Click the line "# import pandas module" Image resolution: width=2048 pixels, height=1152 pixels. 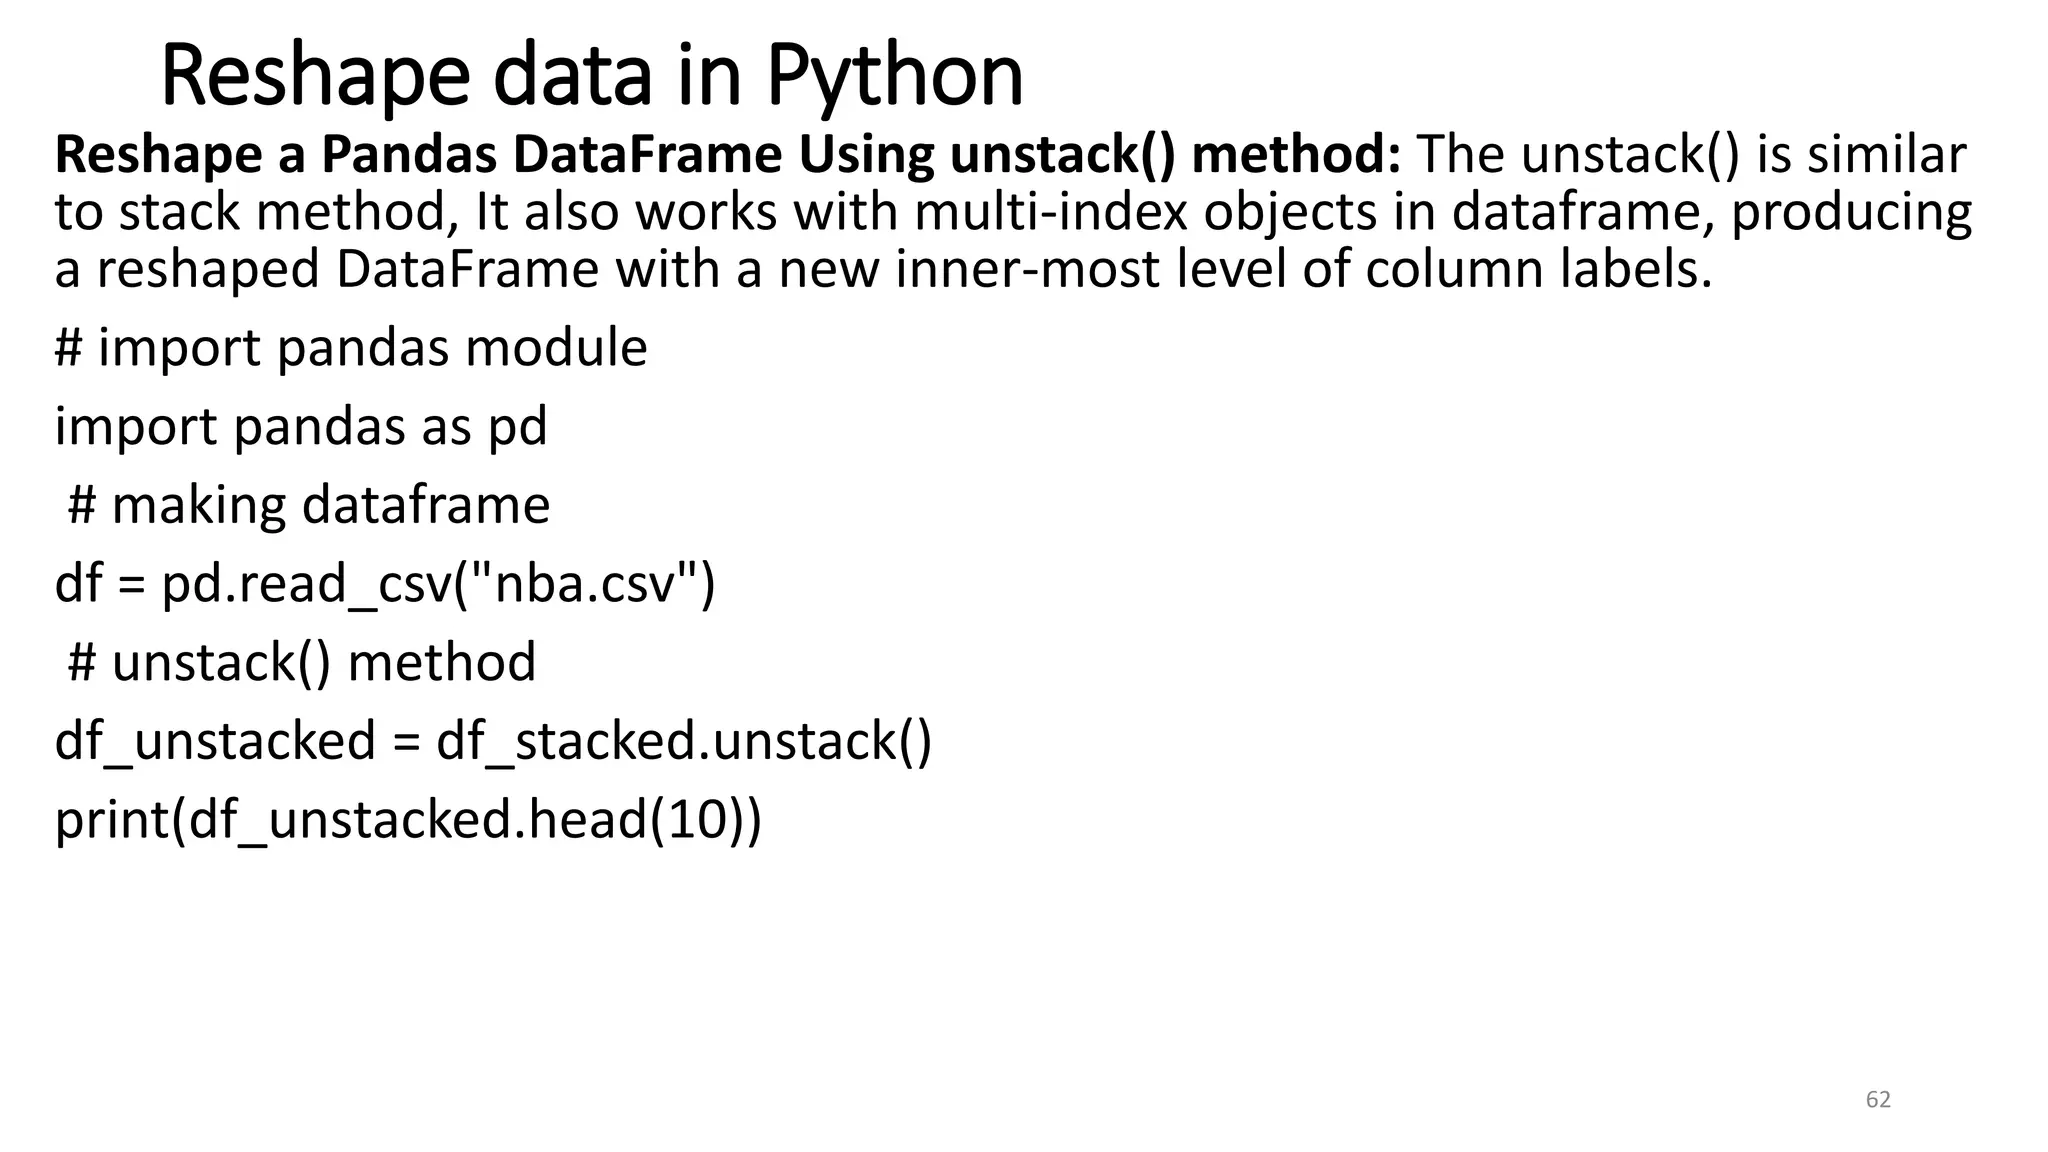pos(350,348)
